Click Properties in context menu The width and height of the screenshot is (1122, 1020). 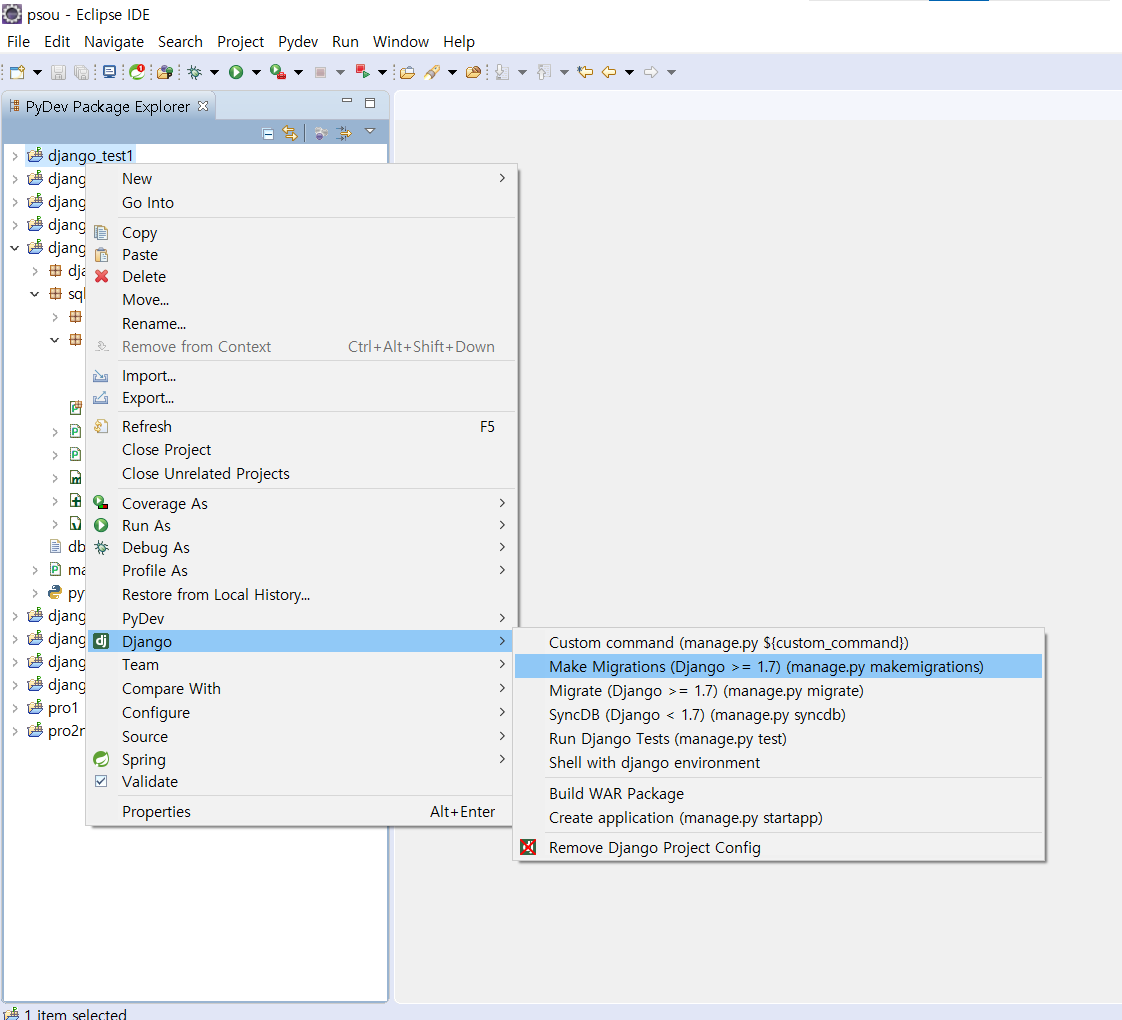click(x=300, y=812)
